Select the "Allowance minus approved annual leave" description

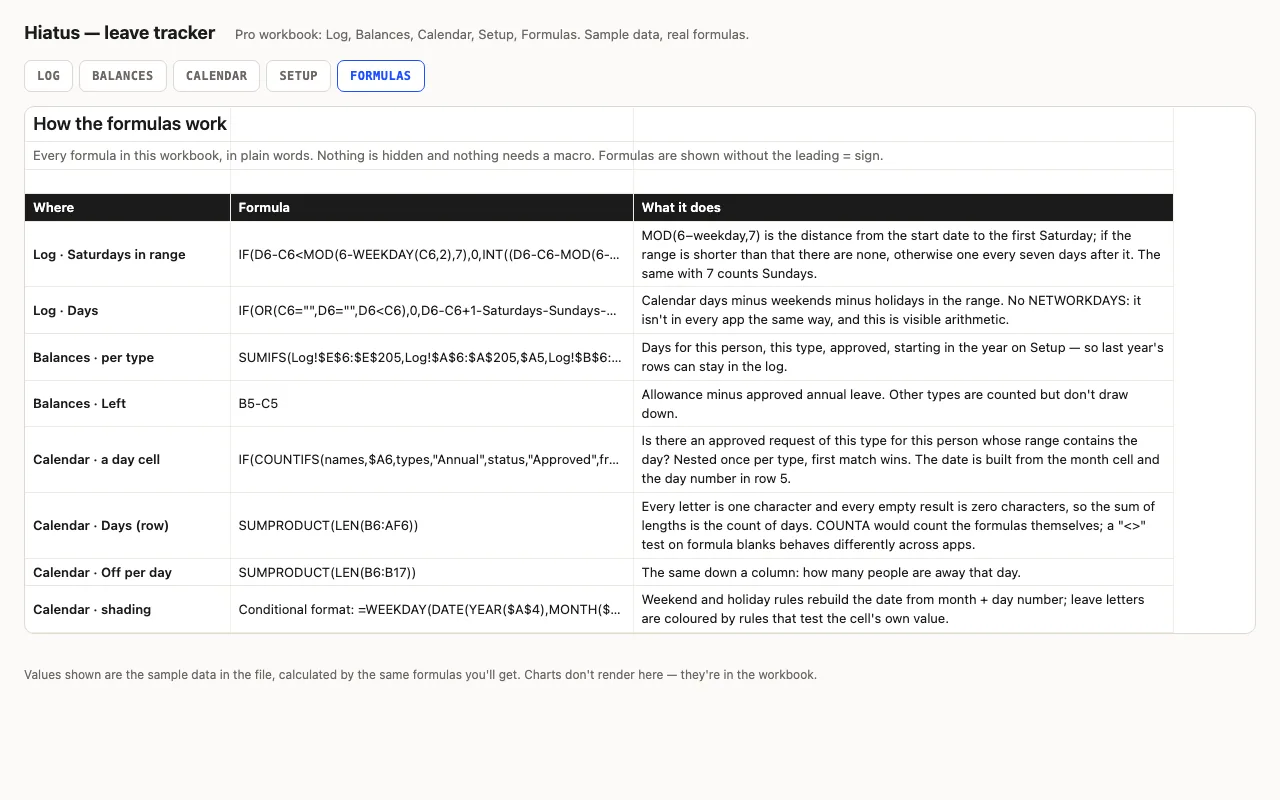click(x=903, y=404)
